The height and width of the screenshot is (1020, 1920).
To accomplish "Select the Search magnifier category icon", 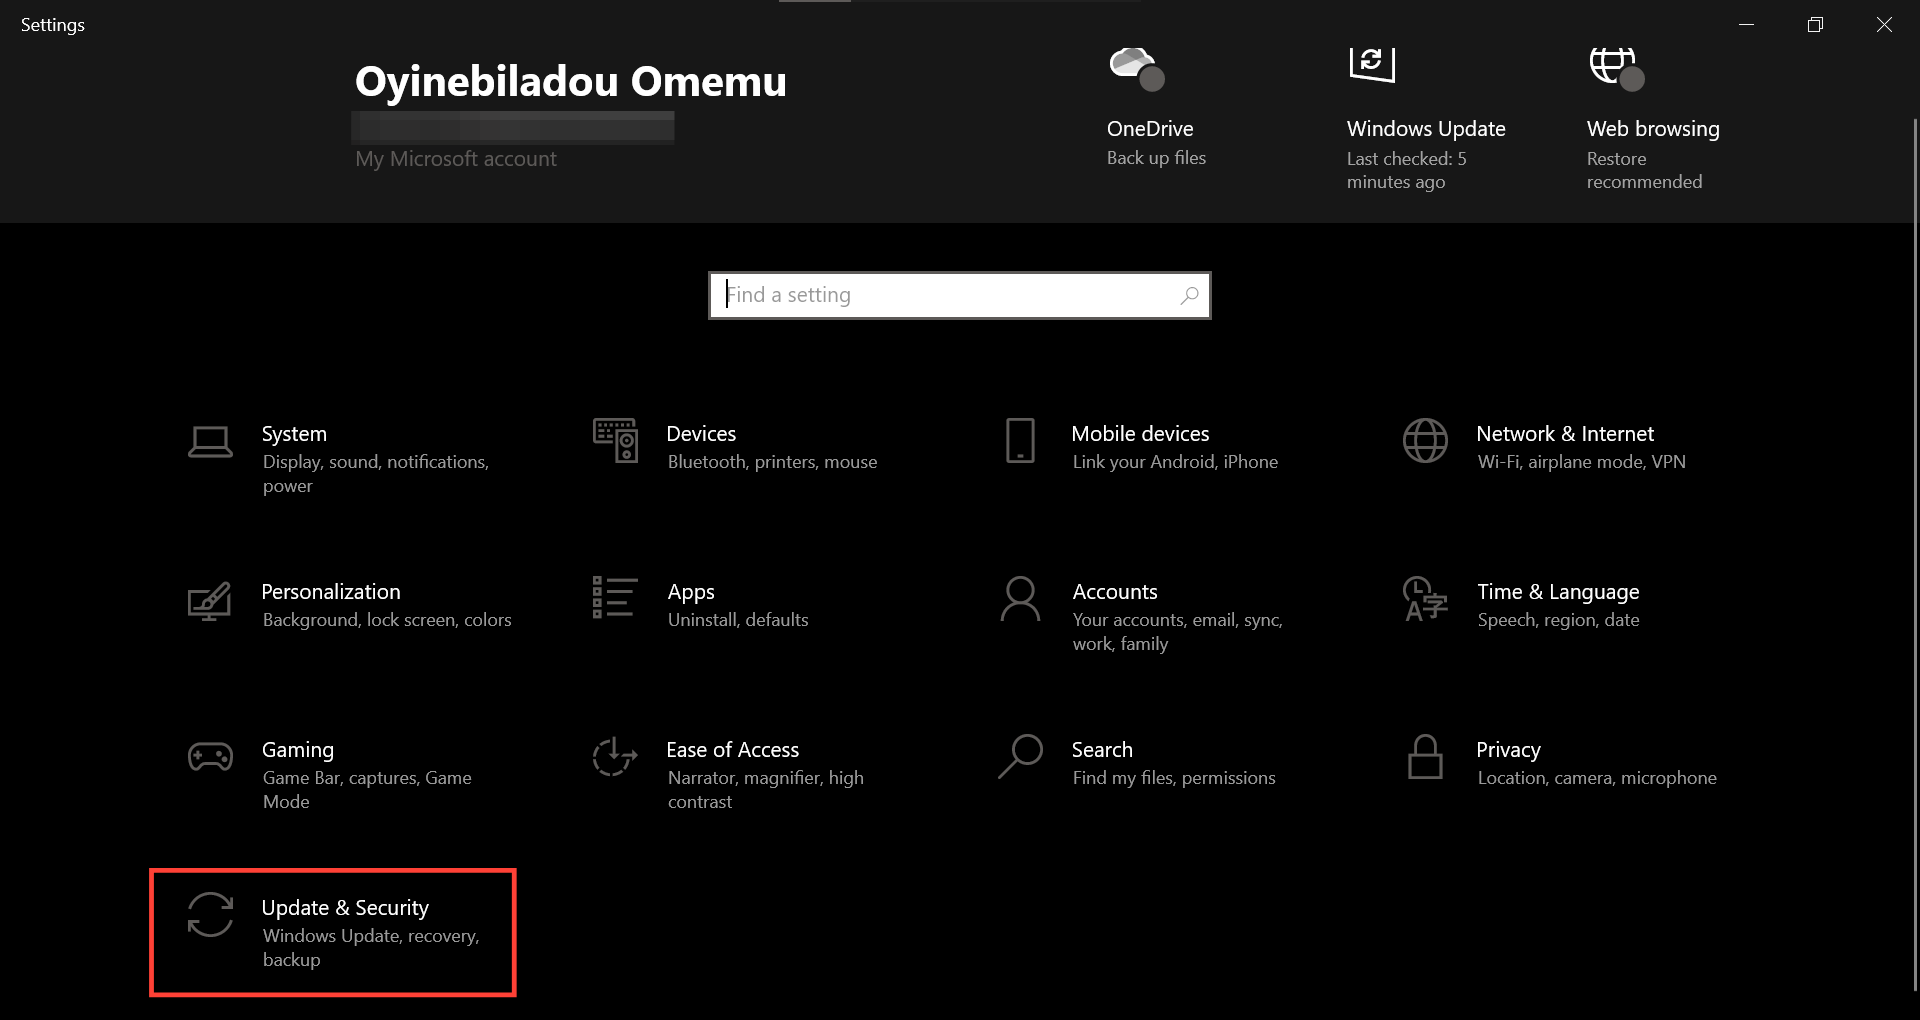I will tap(1020, 756).
